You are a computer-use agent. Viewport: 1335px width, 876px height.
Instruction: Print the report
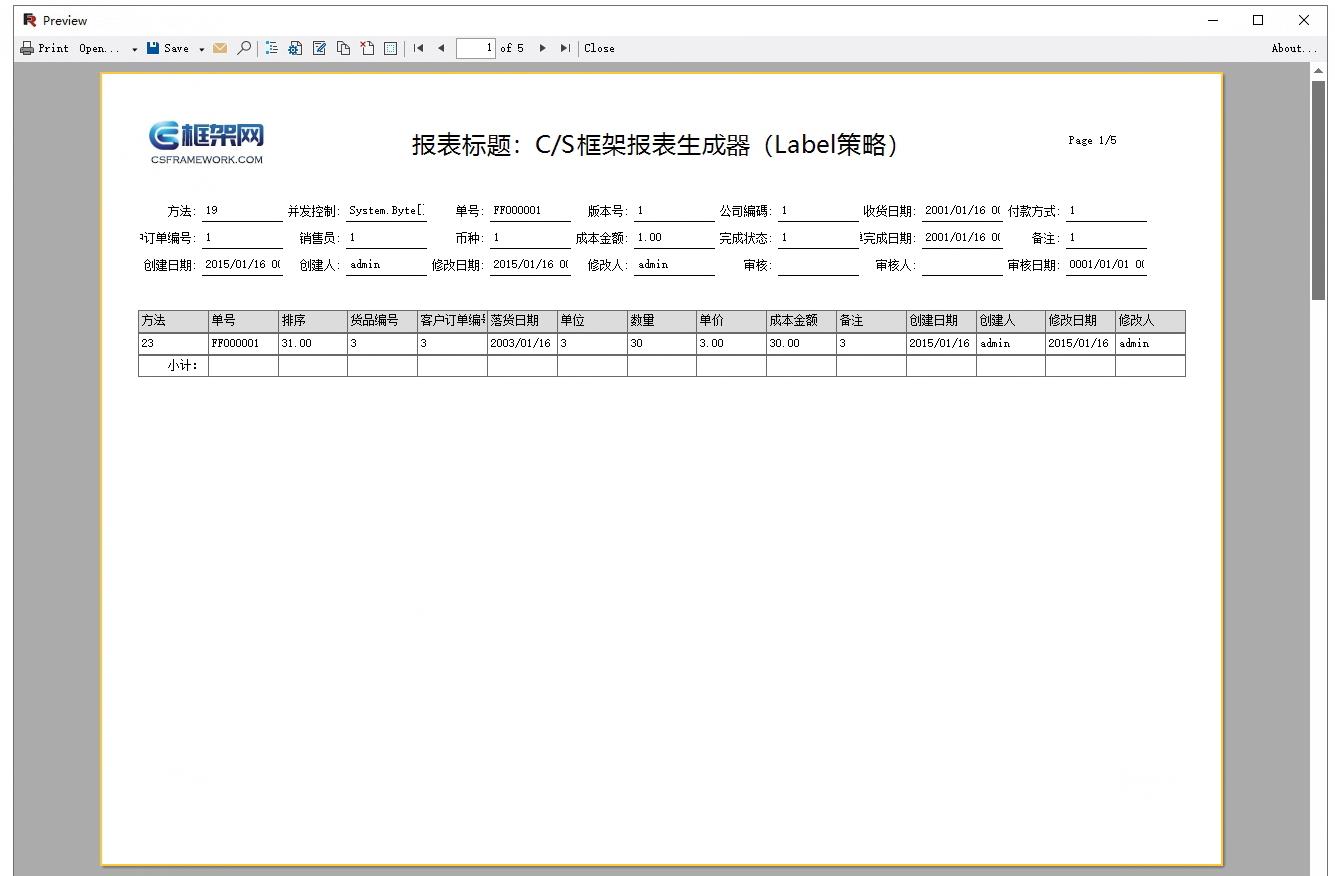(43, 48)
